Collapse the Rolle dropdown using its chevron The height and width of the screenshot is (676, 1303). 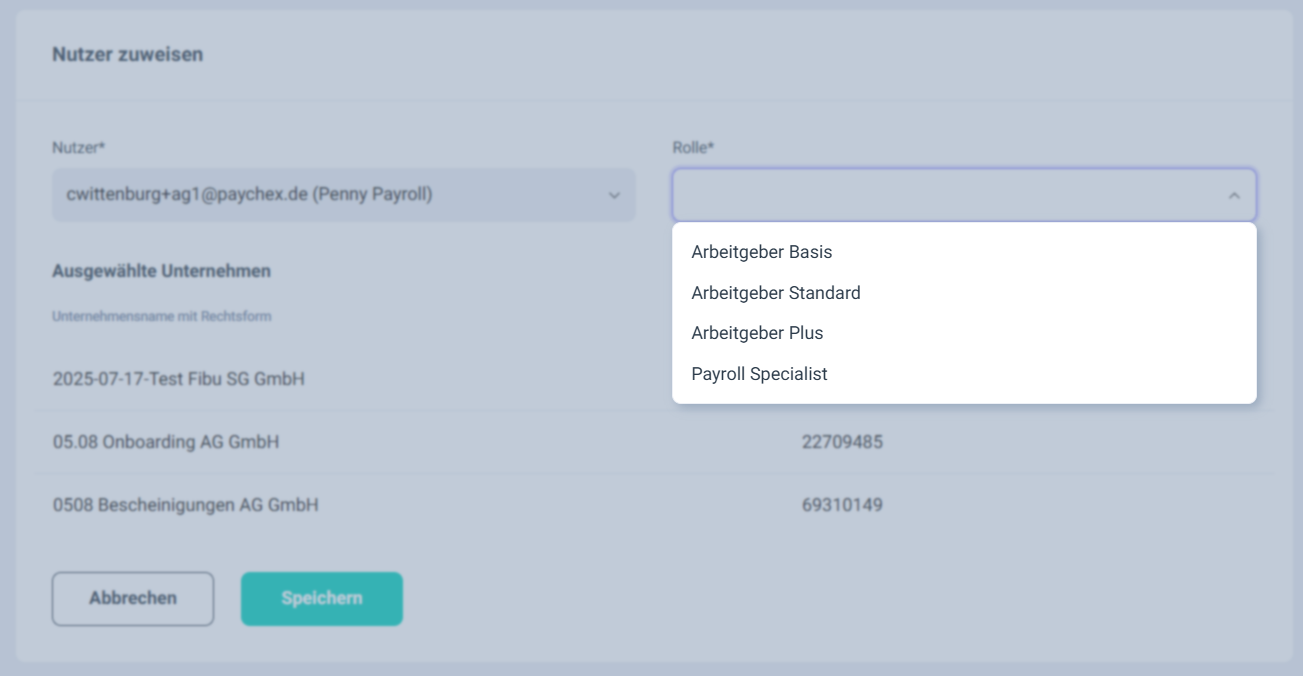[x=1234, y=195]
